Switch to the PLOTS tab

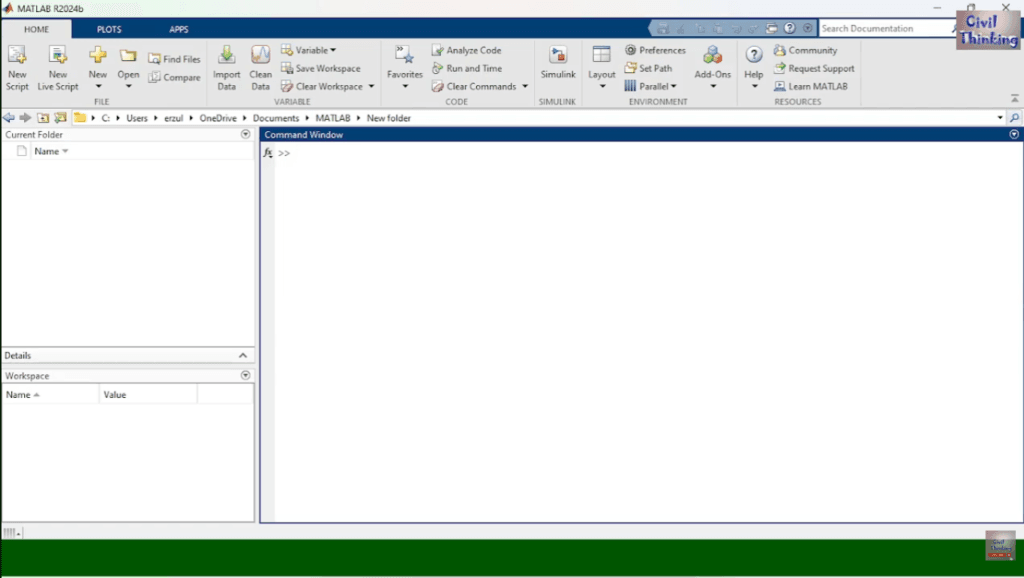[109, 29]
